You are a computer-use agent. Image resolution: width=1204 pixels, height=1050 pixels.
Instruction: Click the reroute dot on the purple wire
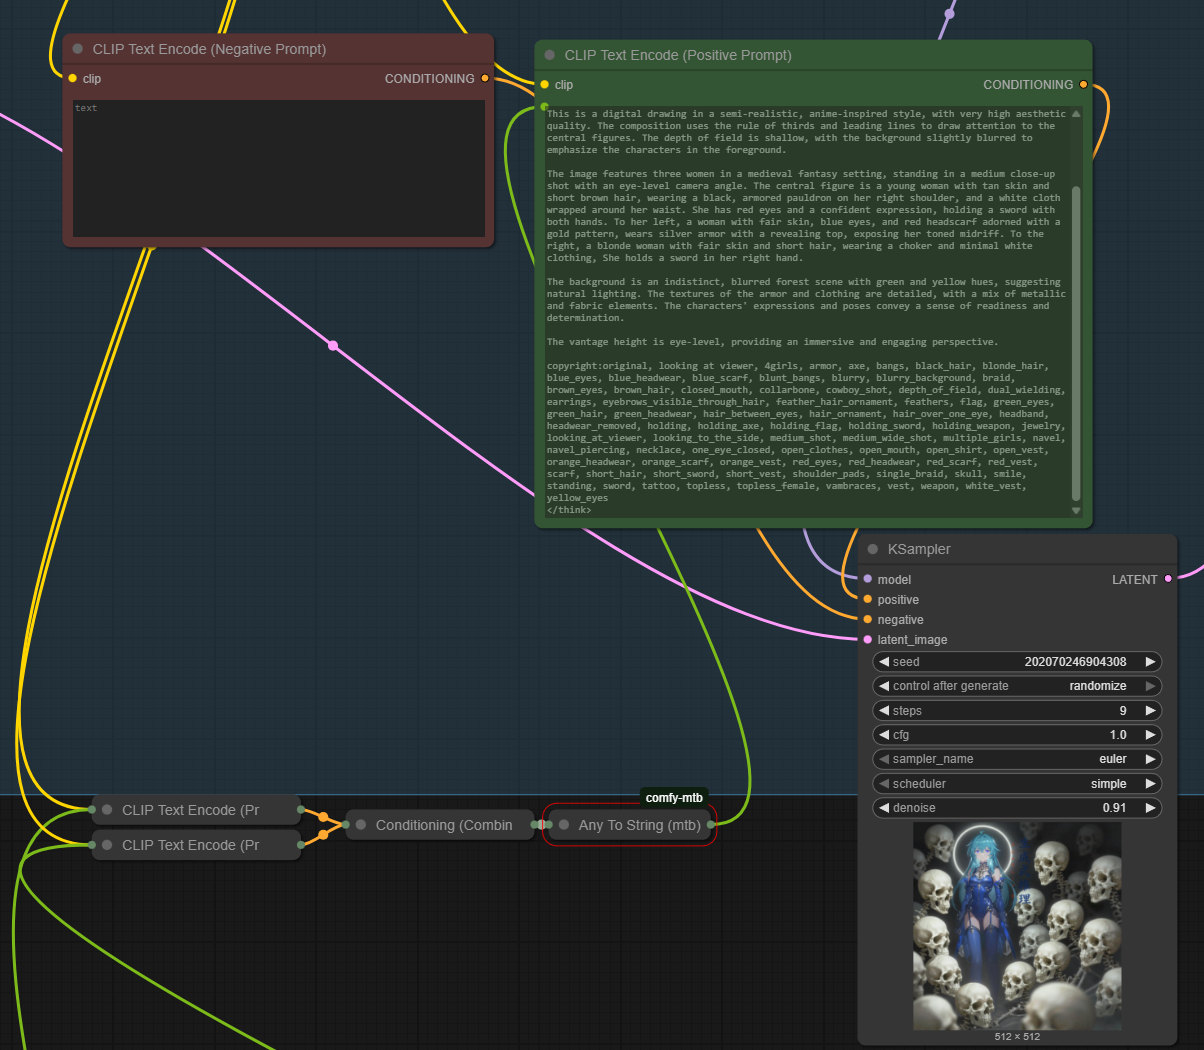(949, 13)
